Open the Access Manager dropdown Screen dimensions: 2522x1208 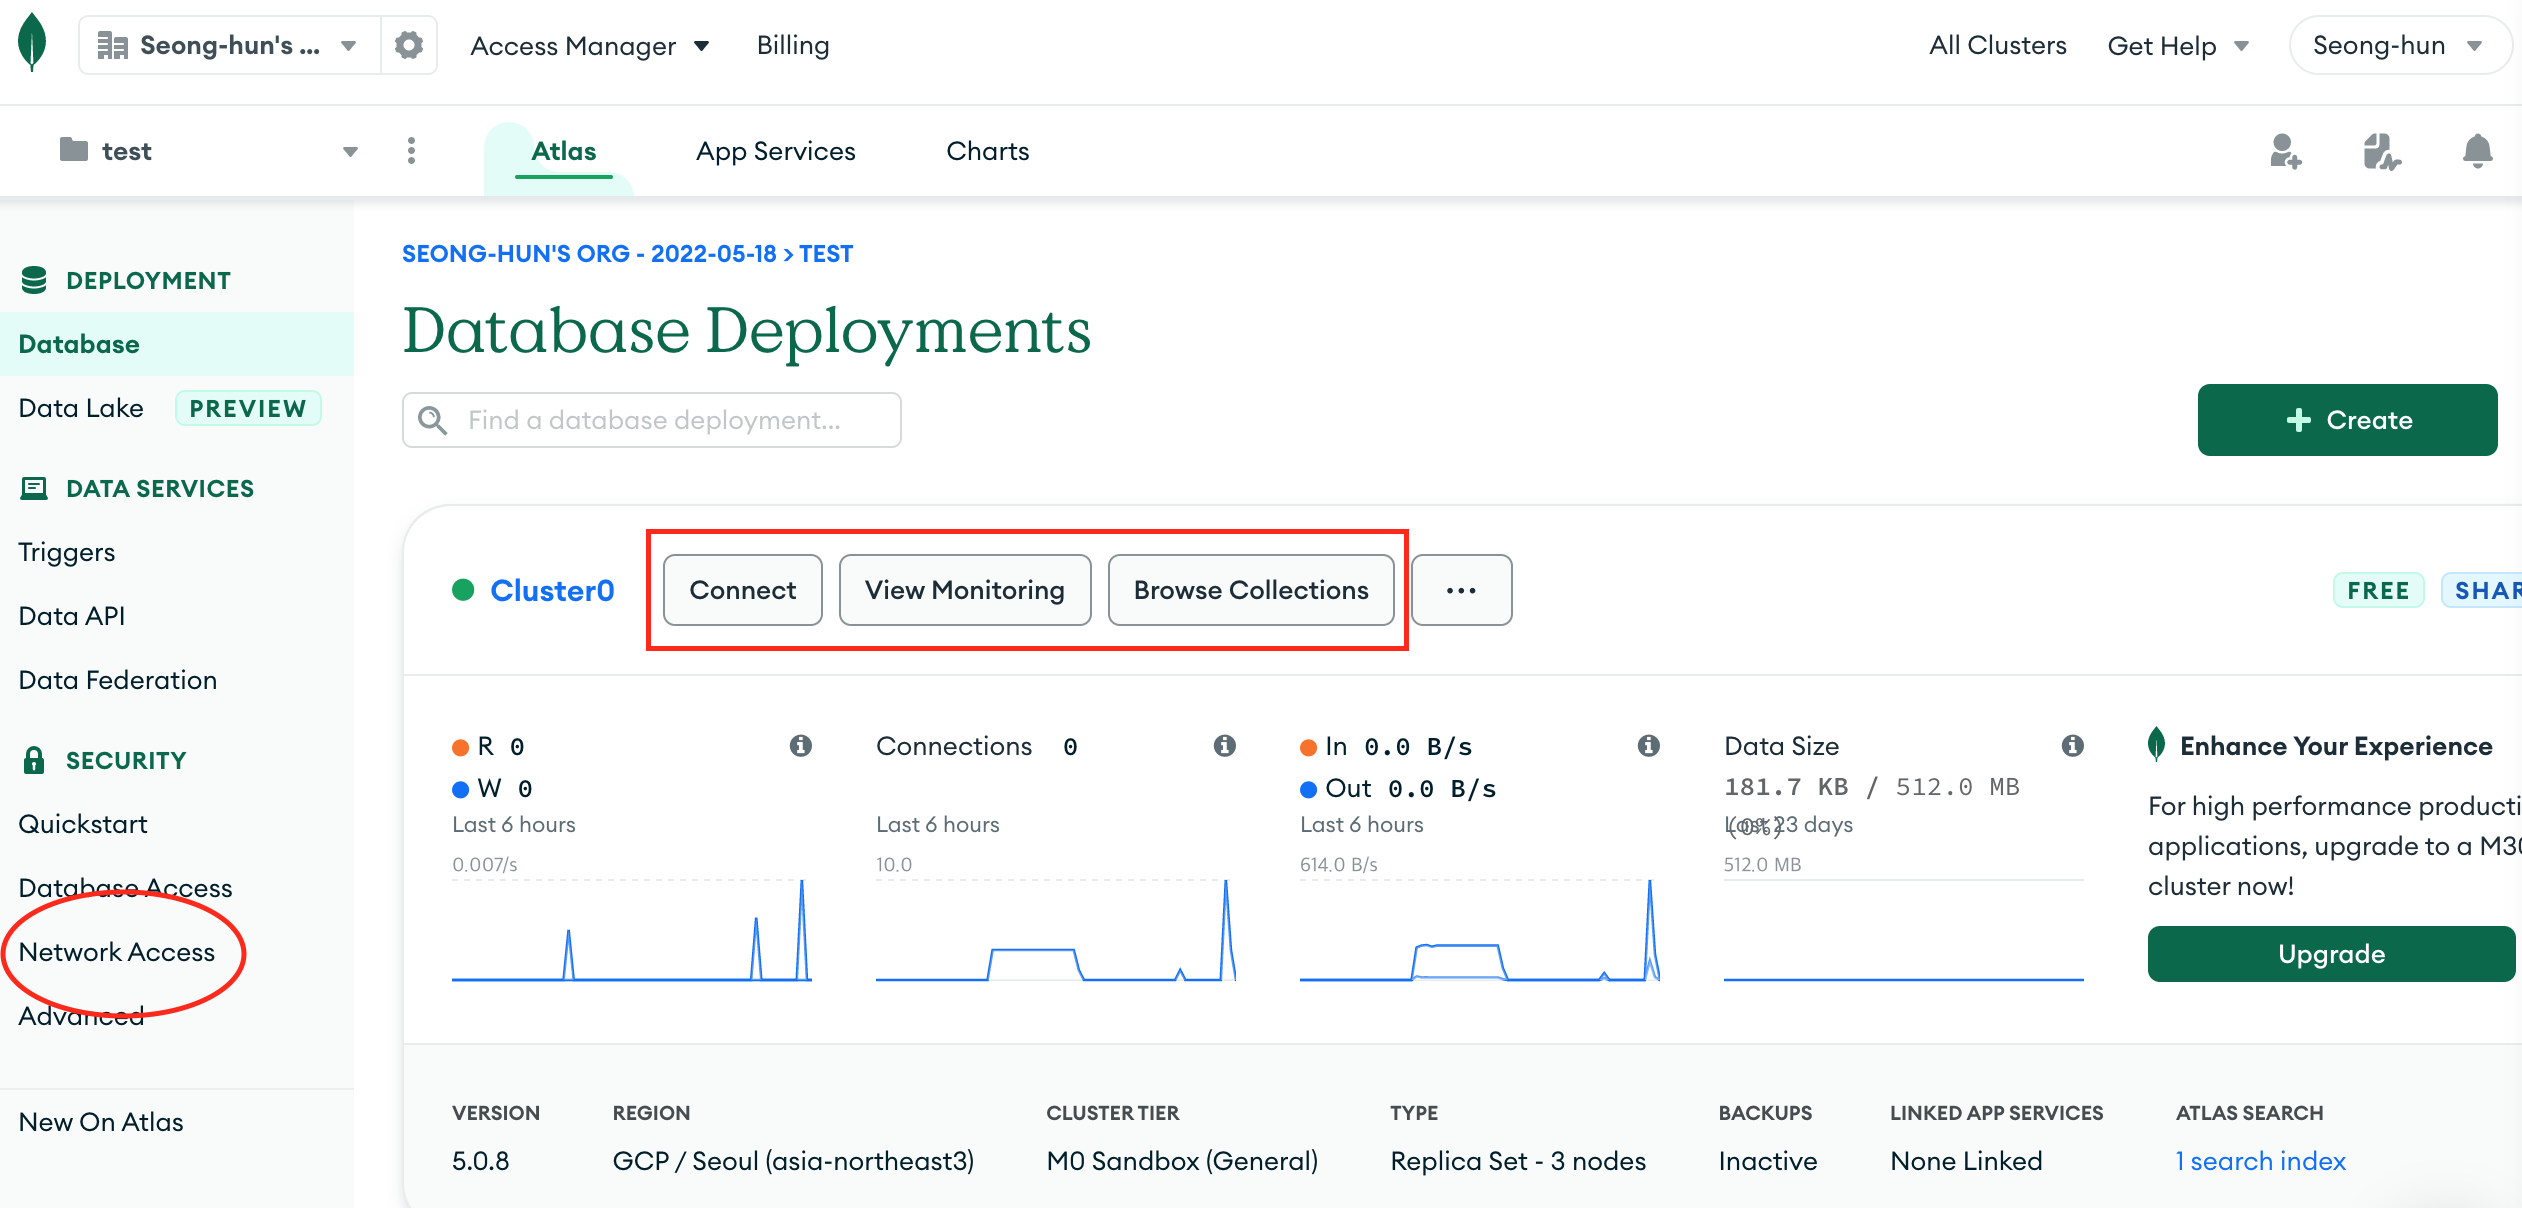click(x=589, y=46)
